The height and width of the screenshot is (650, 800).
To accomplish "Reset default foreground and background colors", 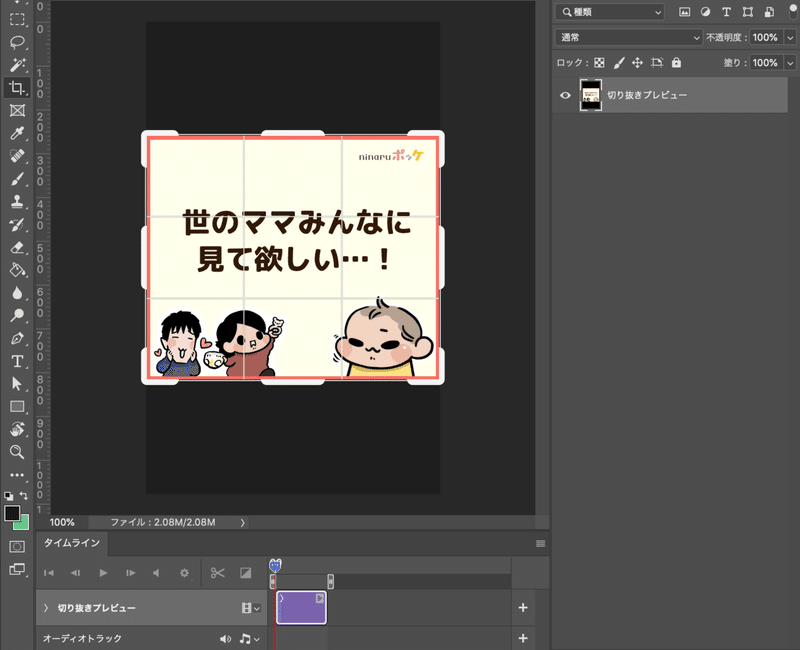I will [9, 495].
